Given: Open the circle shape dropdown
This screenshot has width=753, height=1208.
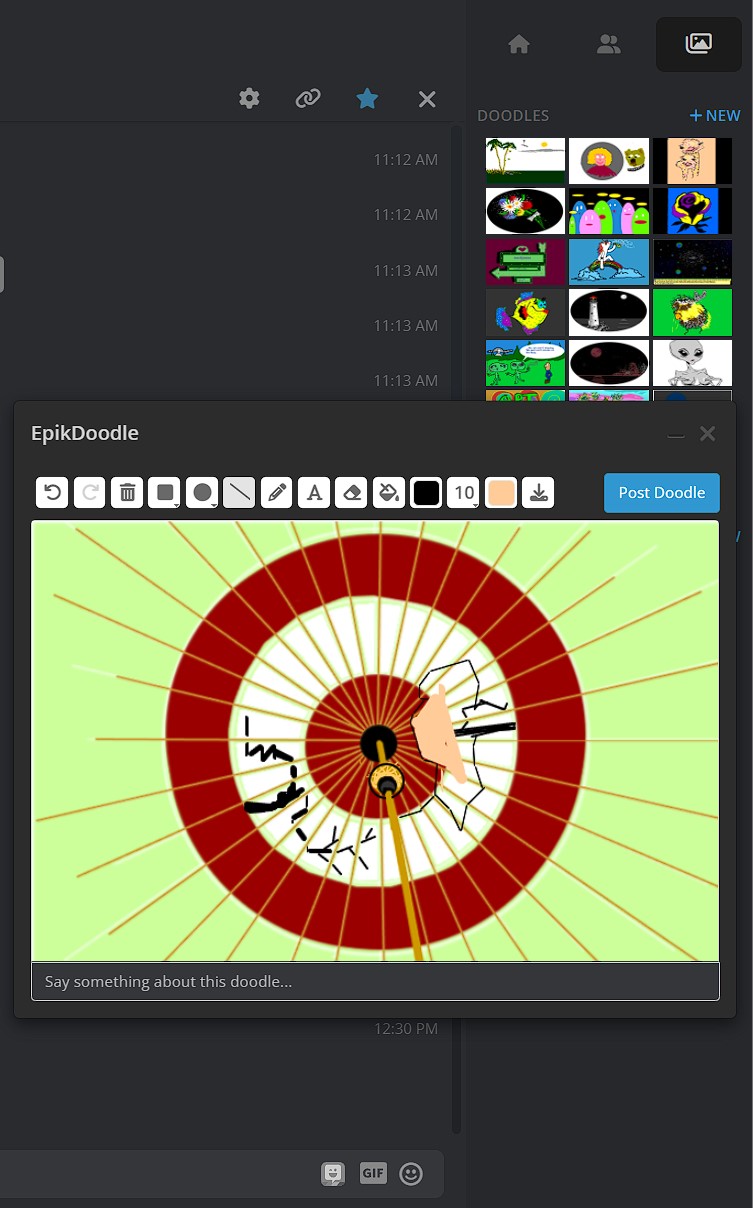Looking at the screenshot, I should (x=202, y=492).
